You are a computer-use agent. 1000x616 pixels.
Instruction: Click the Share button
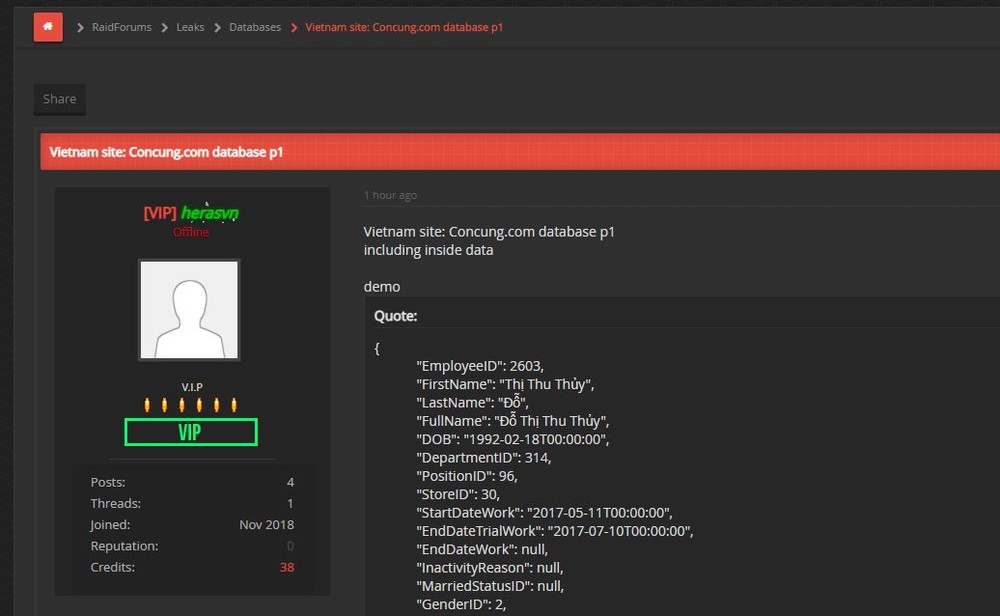59,99
